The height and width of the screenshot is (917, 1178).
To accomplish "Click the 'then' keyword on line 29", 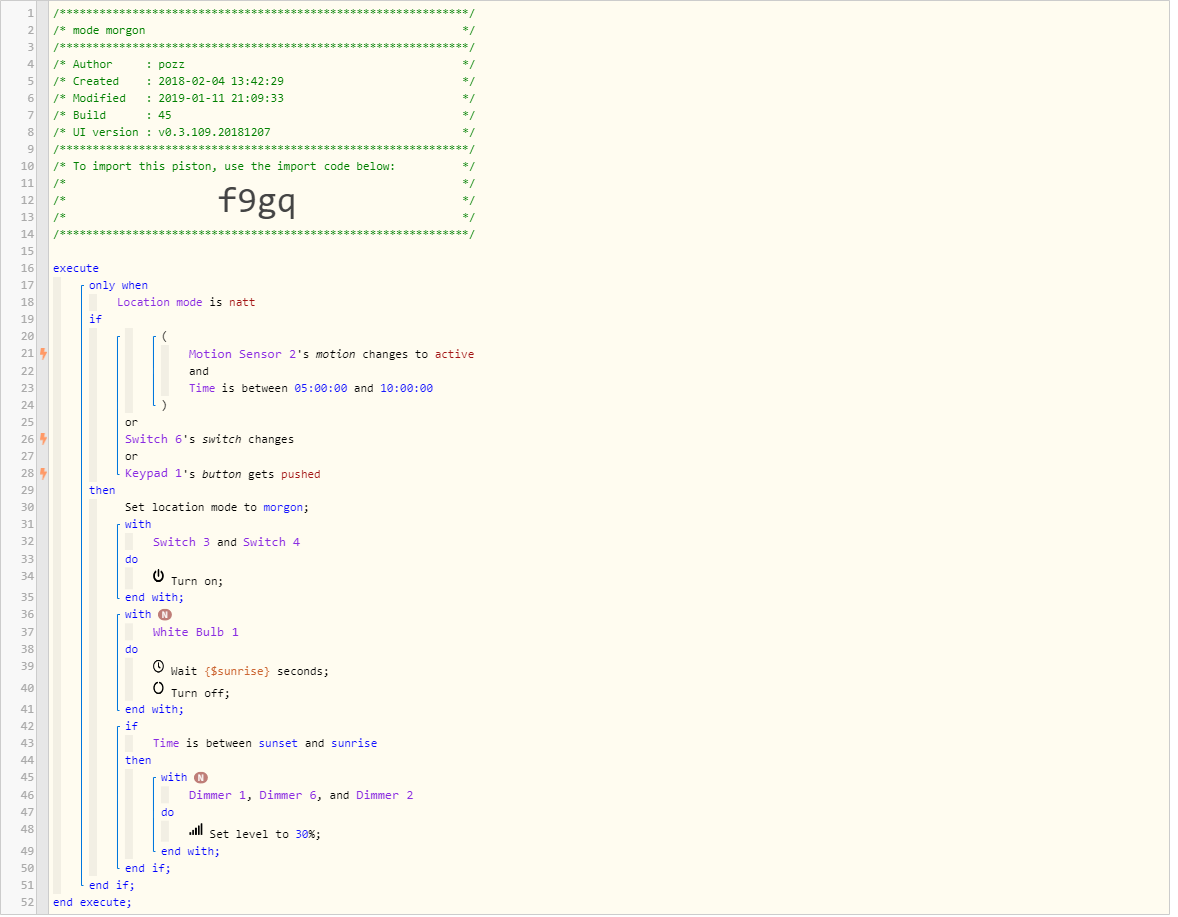I will [102, 490].
